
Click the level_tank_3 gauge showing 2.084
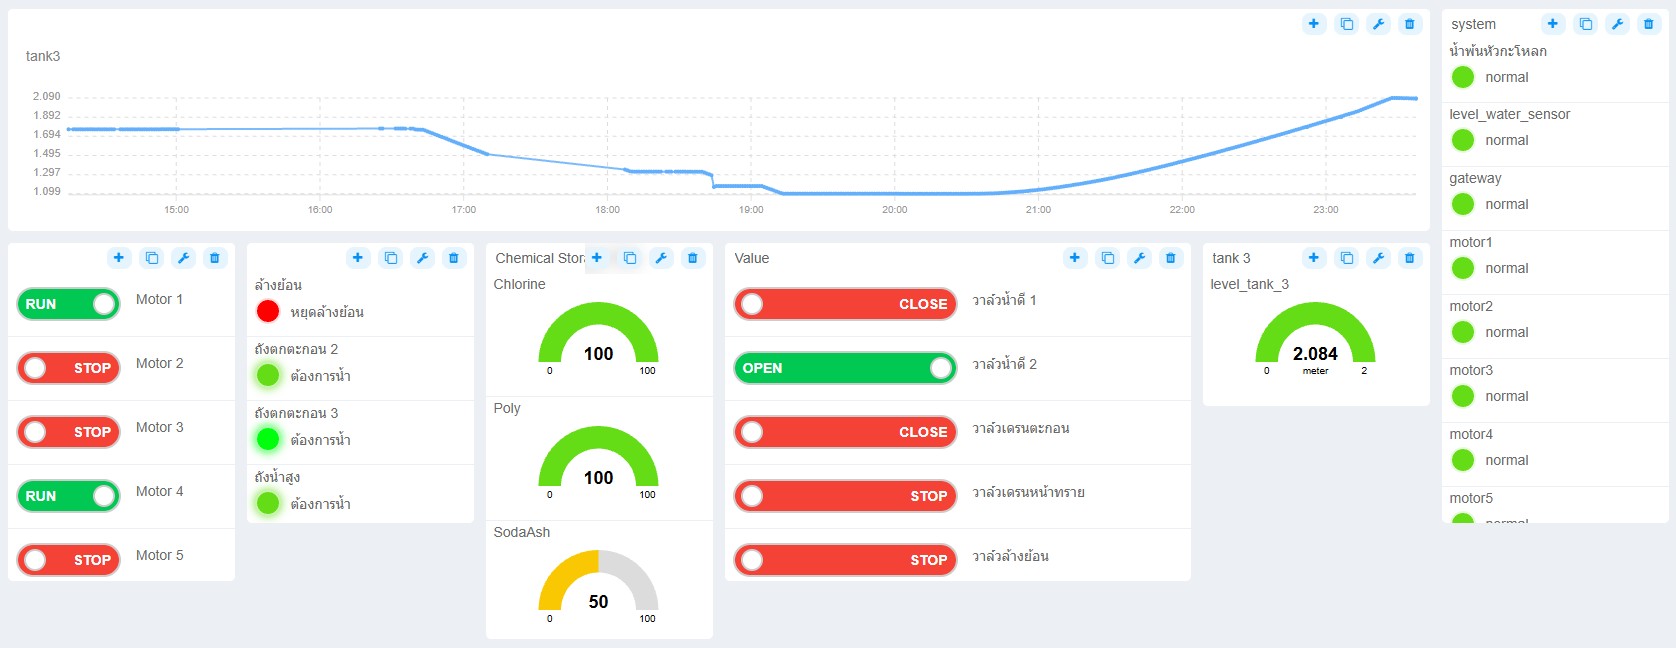point(1315,337)
